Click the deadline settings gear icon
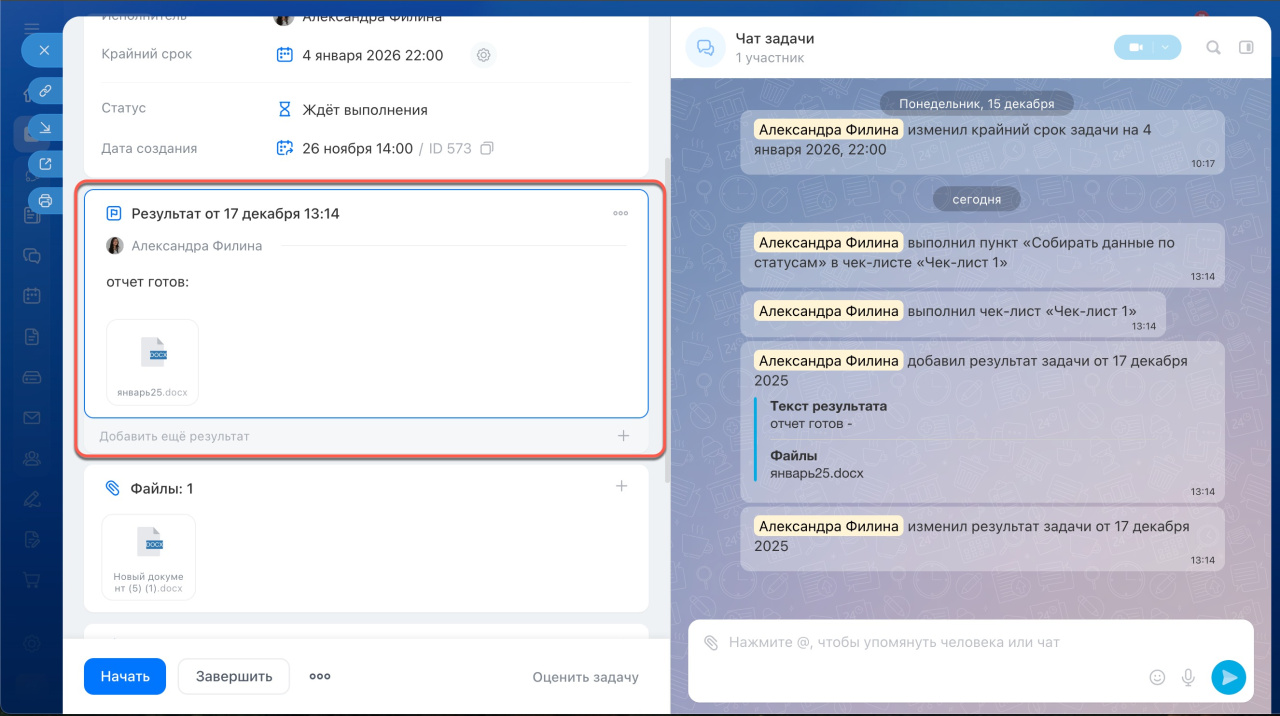 coord(483,56)
